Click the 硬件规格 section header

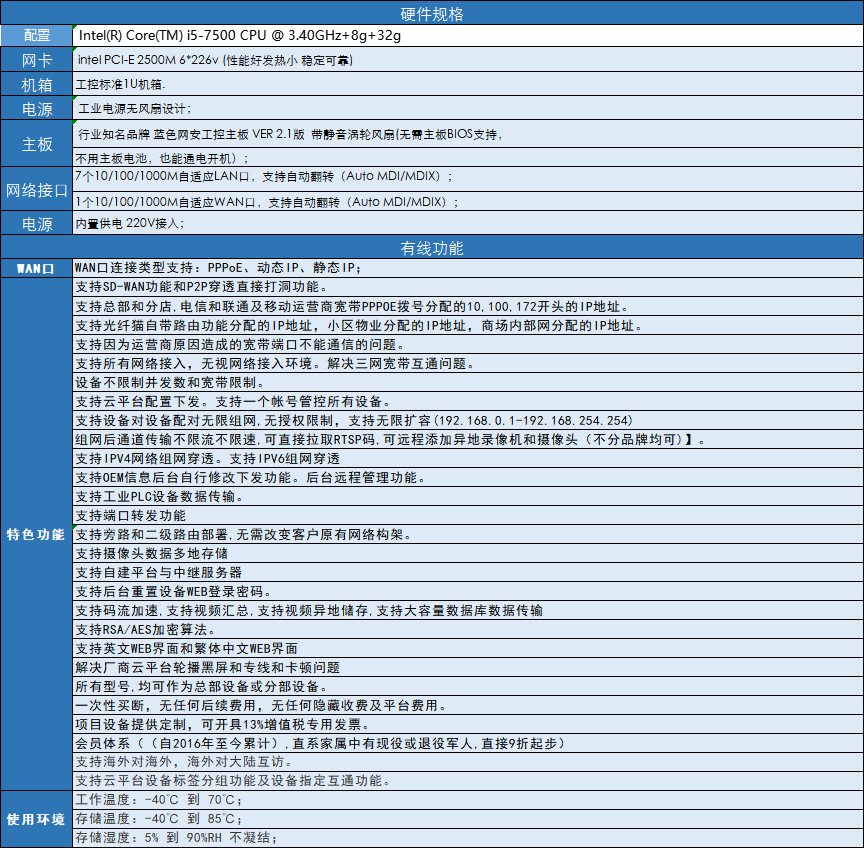pyautogui.click(x=432, y=13)
